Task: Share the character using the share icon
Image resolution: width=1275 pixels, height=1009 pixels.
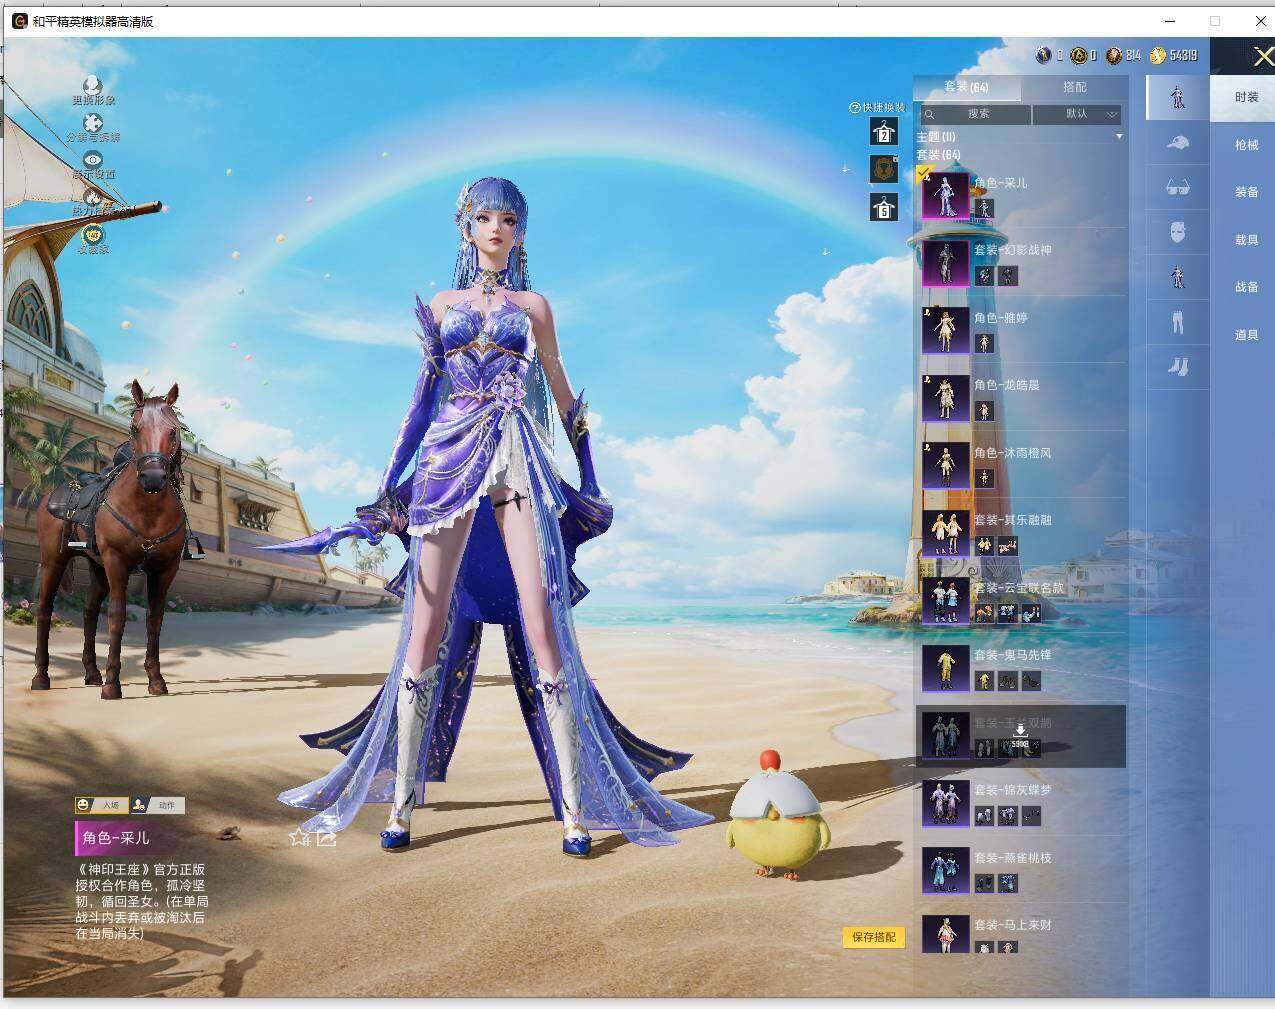Action: 326,838
